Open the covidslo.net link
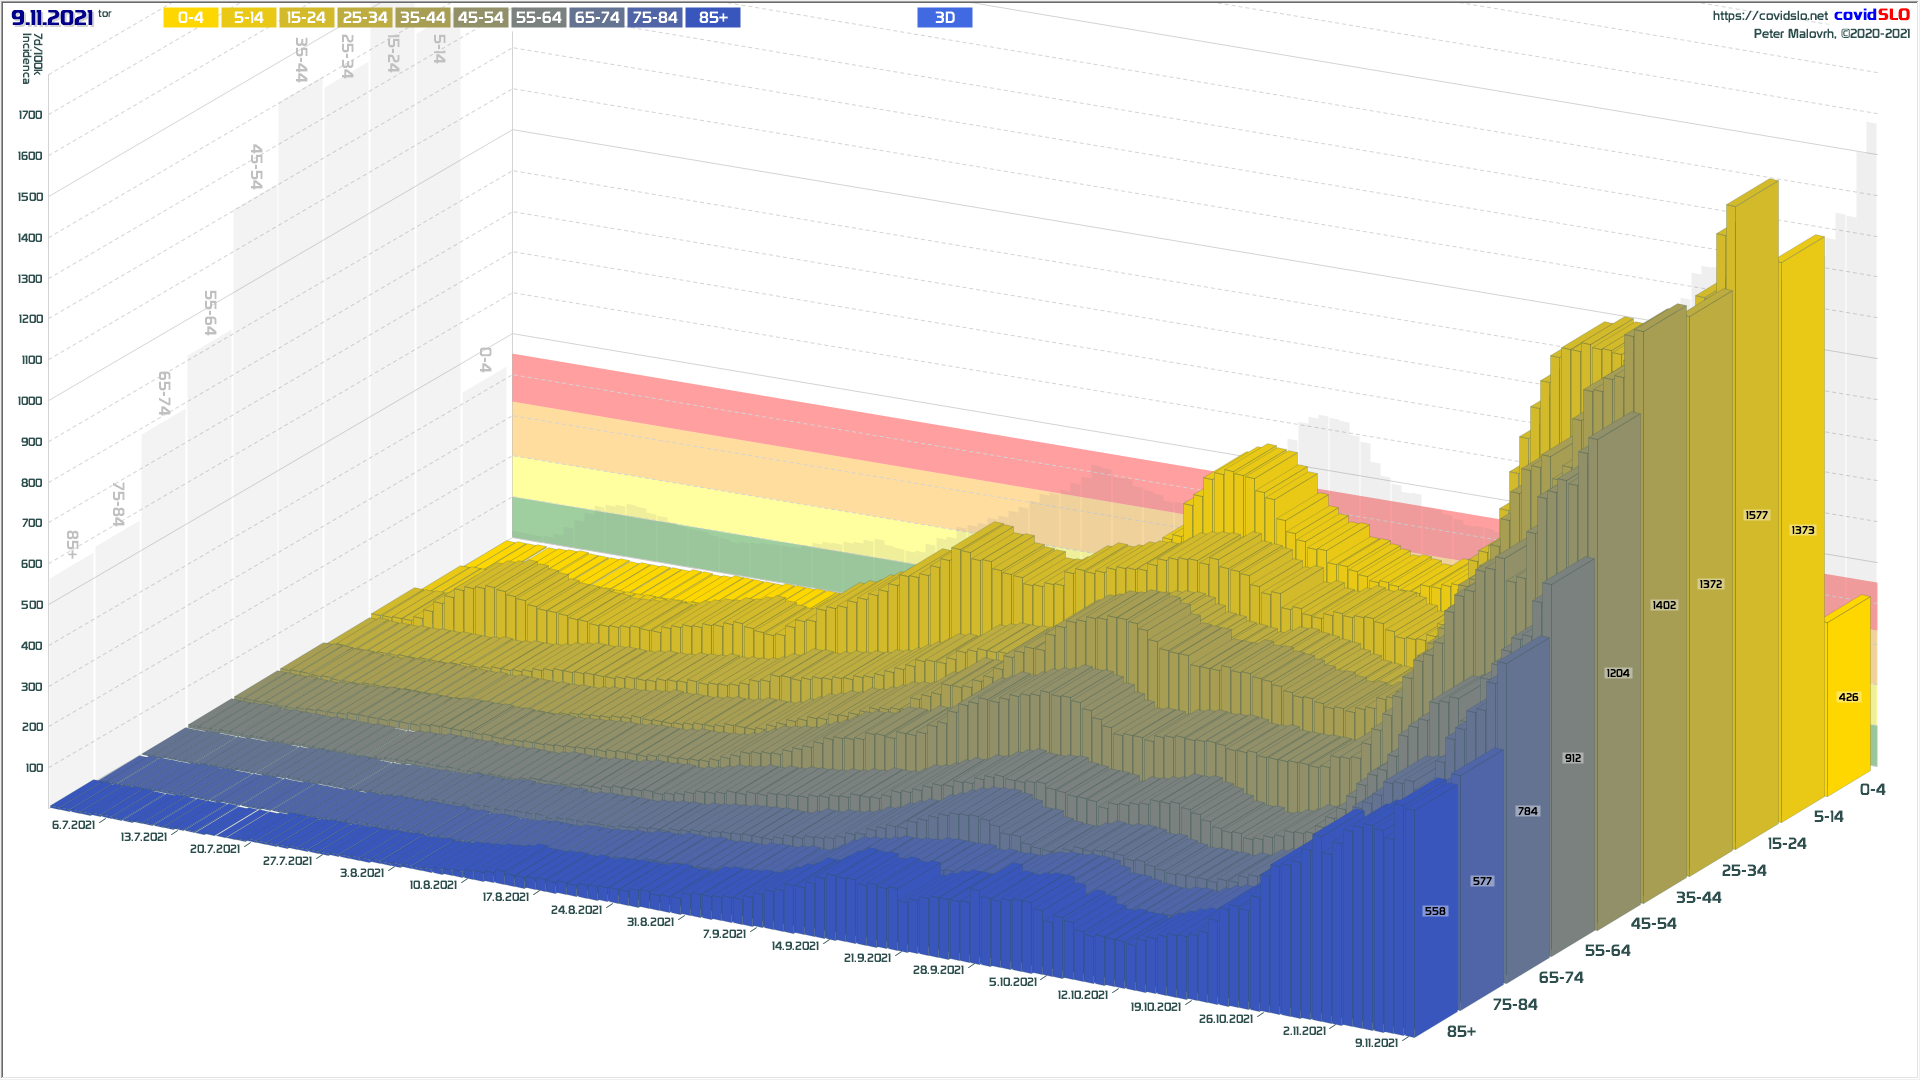This screenshot has width=1920, height=1080. click(1769, 16)
